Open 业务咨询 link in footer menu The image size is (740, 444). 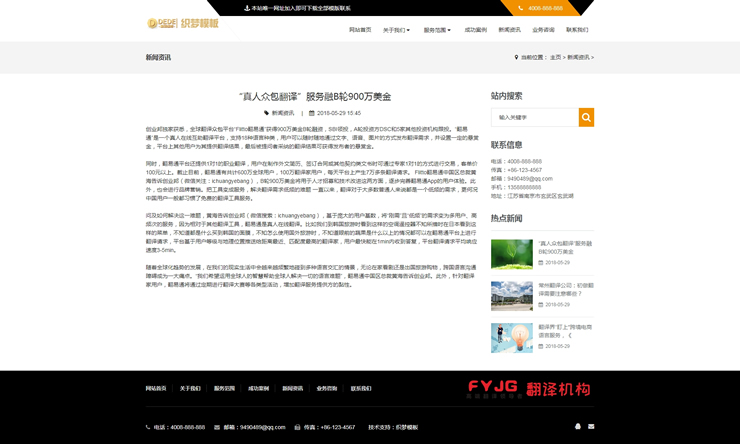tap(327, 388)
